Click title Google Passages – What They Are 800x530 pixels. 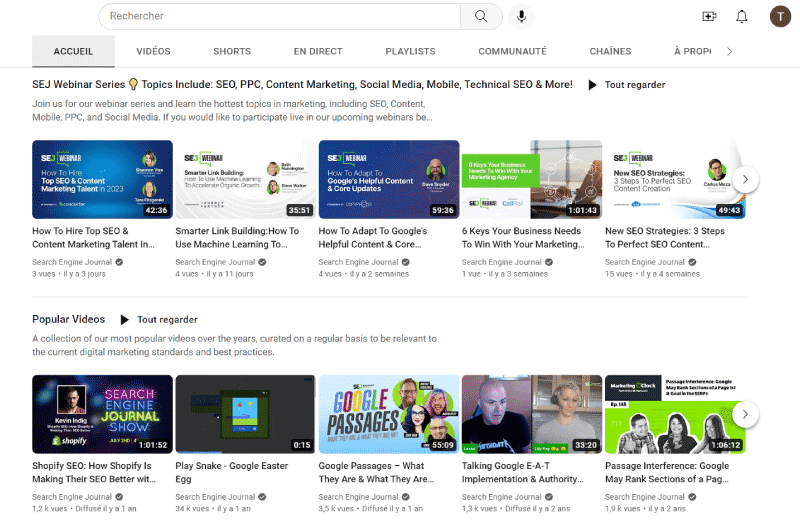tap(377, 472)
